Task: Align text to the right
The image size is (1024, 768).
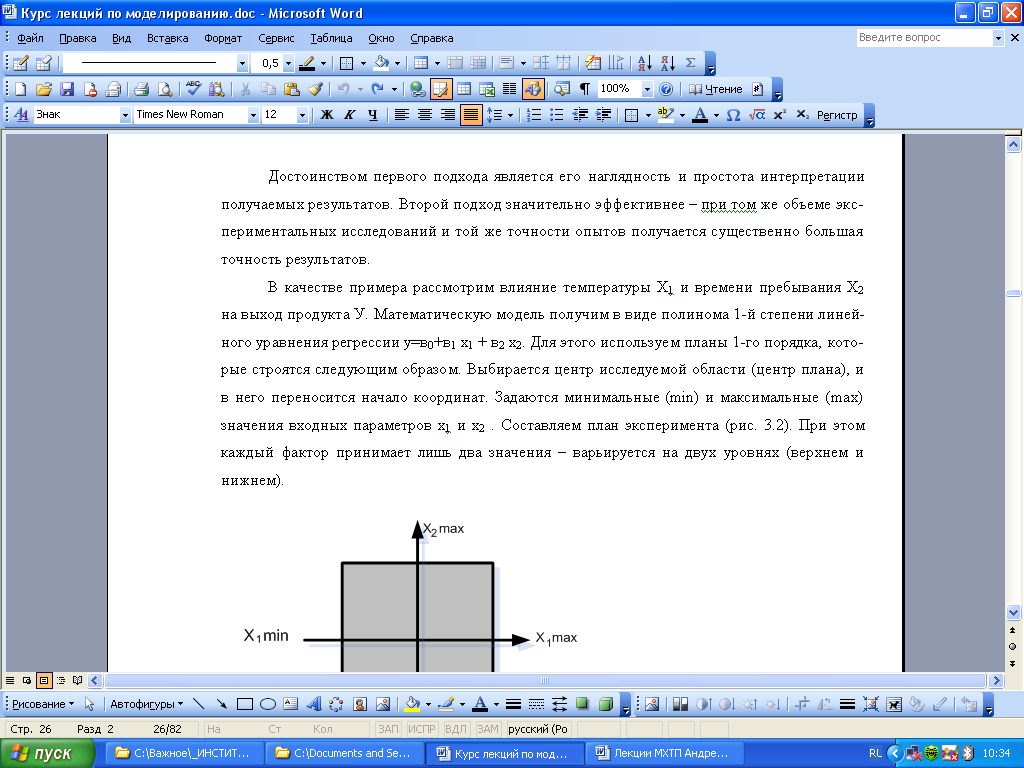Action: pos(447,115)
